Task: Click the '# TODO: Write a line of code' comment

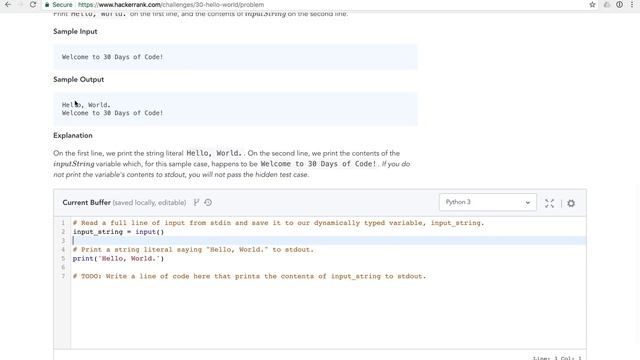Action: tap(249, 276)
